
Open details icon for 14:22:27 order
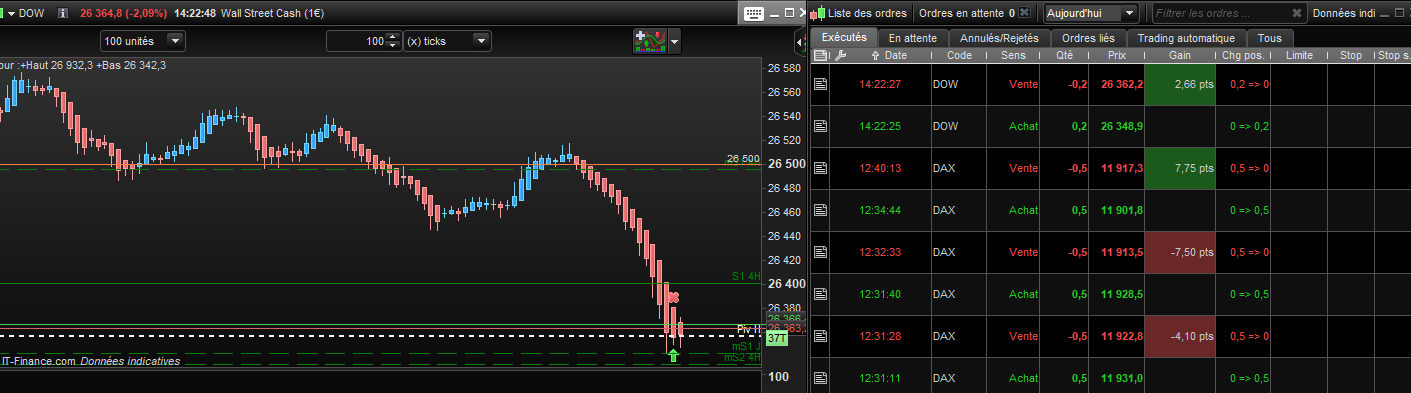[x=820, y=85]
